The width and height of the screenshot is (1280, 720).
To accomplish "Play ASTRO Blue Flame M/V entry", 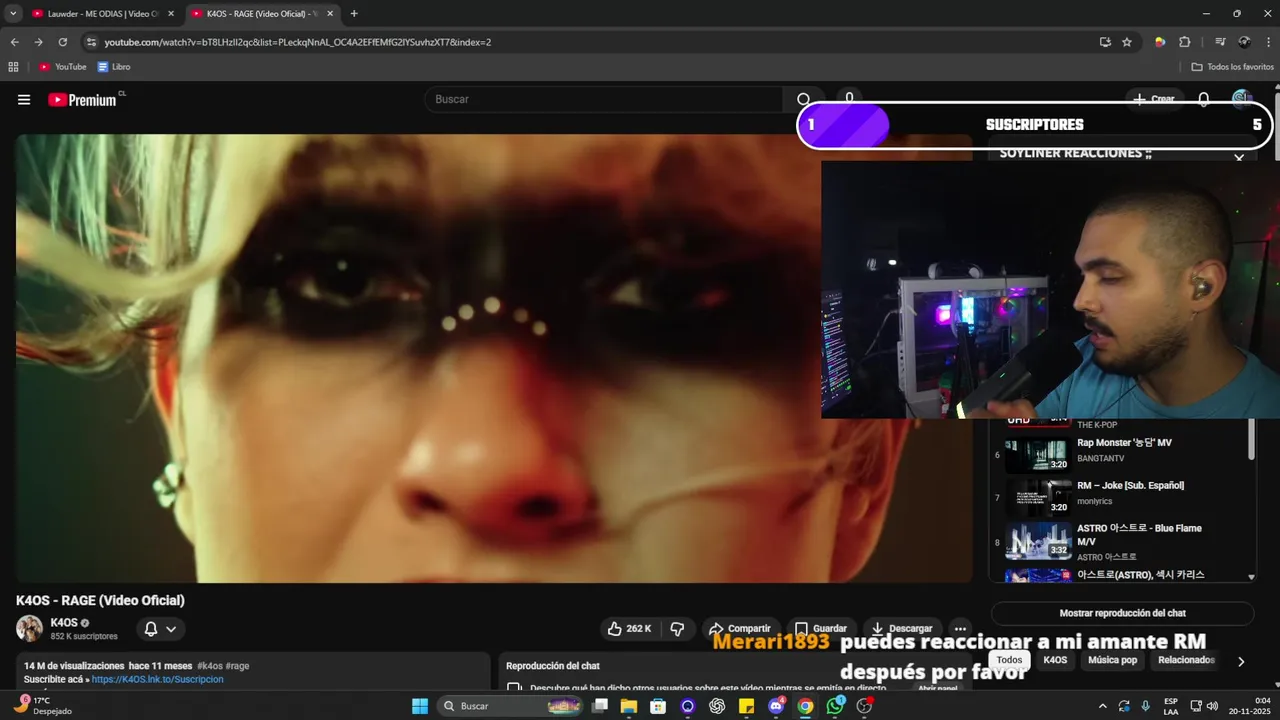I will (1139, 534).
